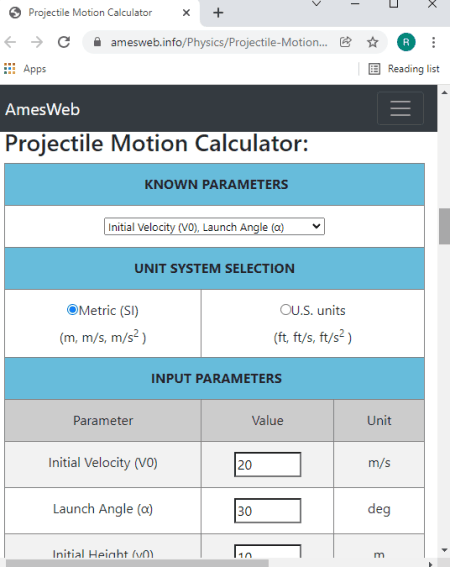
Task: Select the U.S. units radio button
Action: [285, 310]
